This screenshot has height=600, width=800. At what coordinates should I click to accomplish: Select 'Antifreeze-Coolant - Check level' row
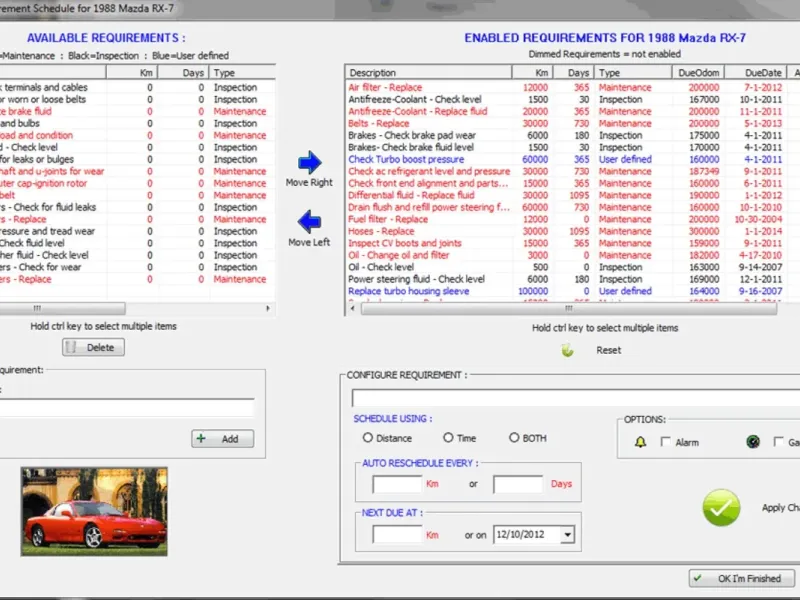pyautogui.click(x=571, y=99)
